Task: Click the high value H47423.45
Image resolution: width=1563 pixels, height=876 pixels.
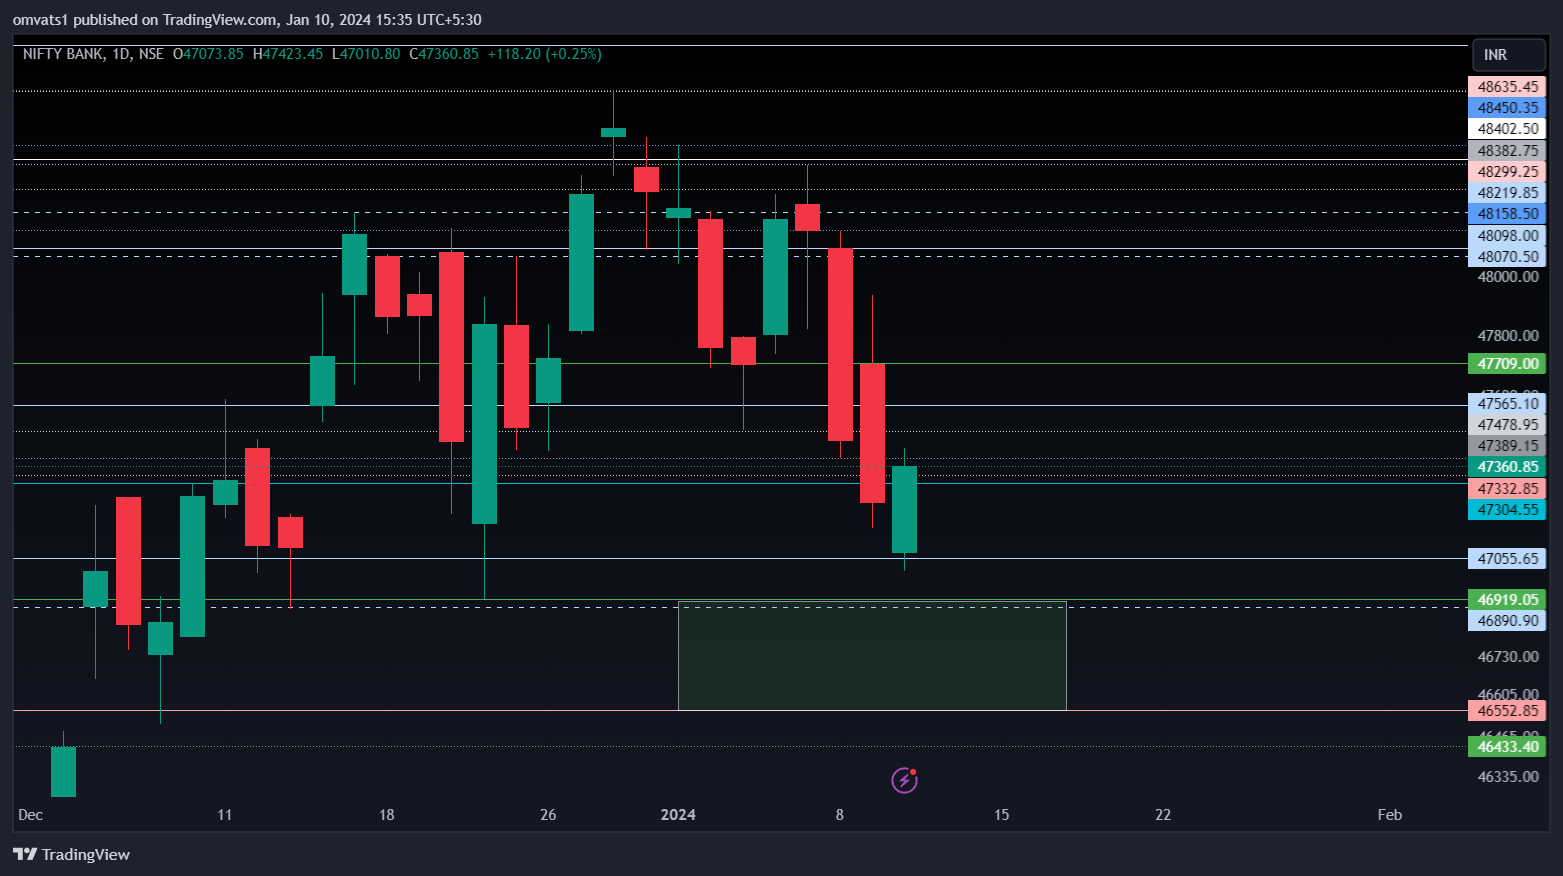Action: [288, 54]
